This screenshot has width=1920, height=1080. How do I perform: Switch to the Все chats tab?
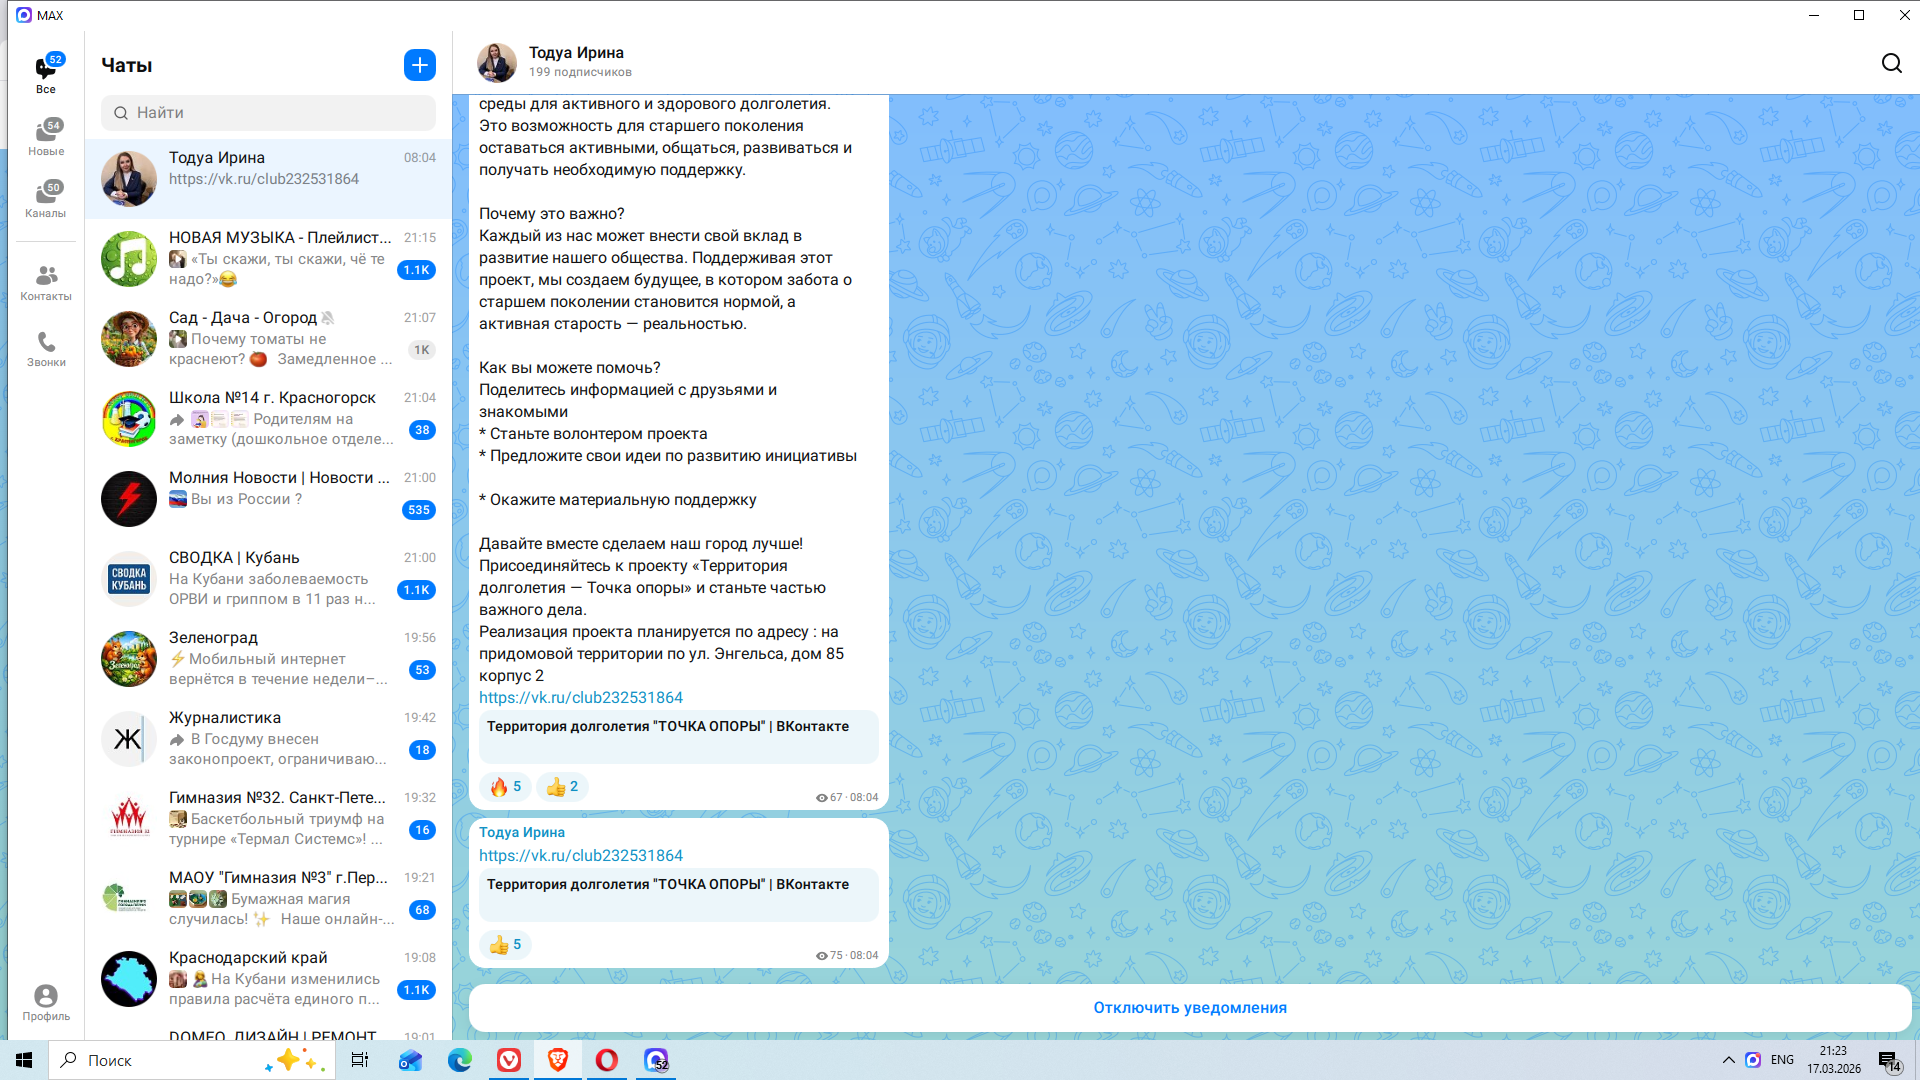point(46,74)
